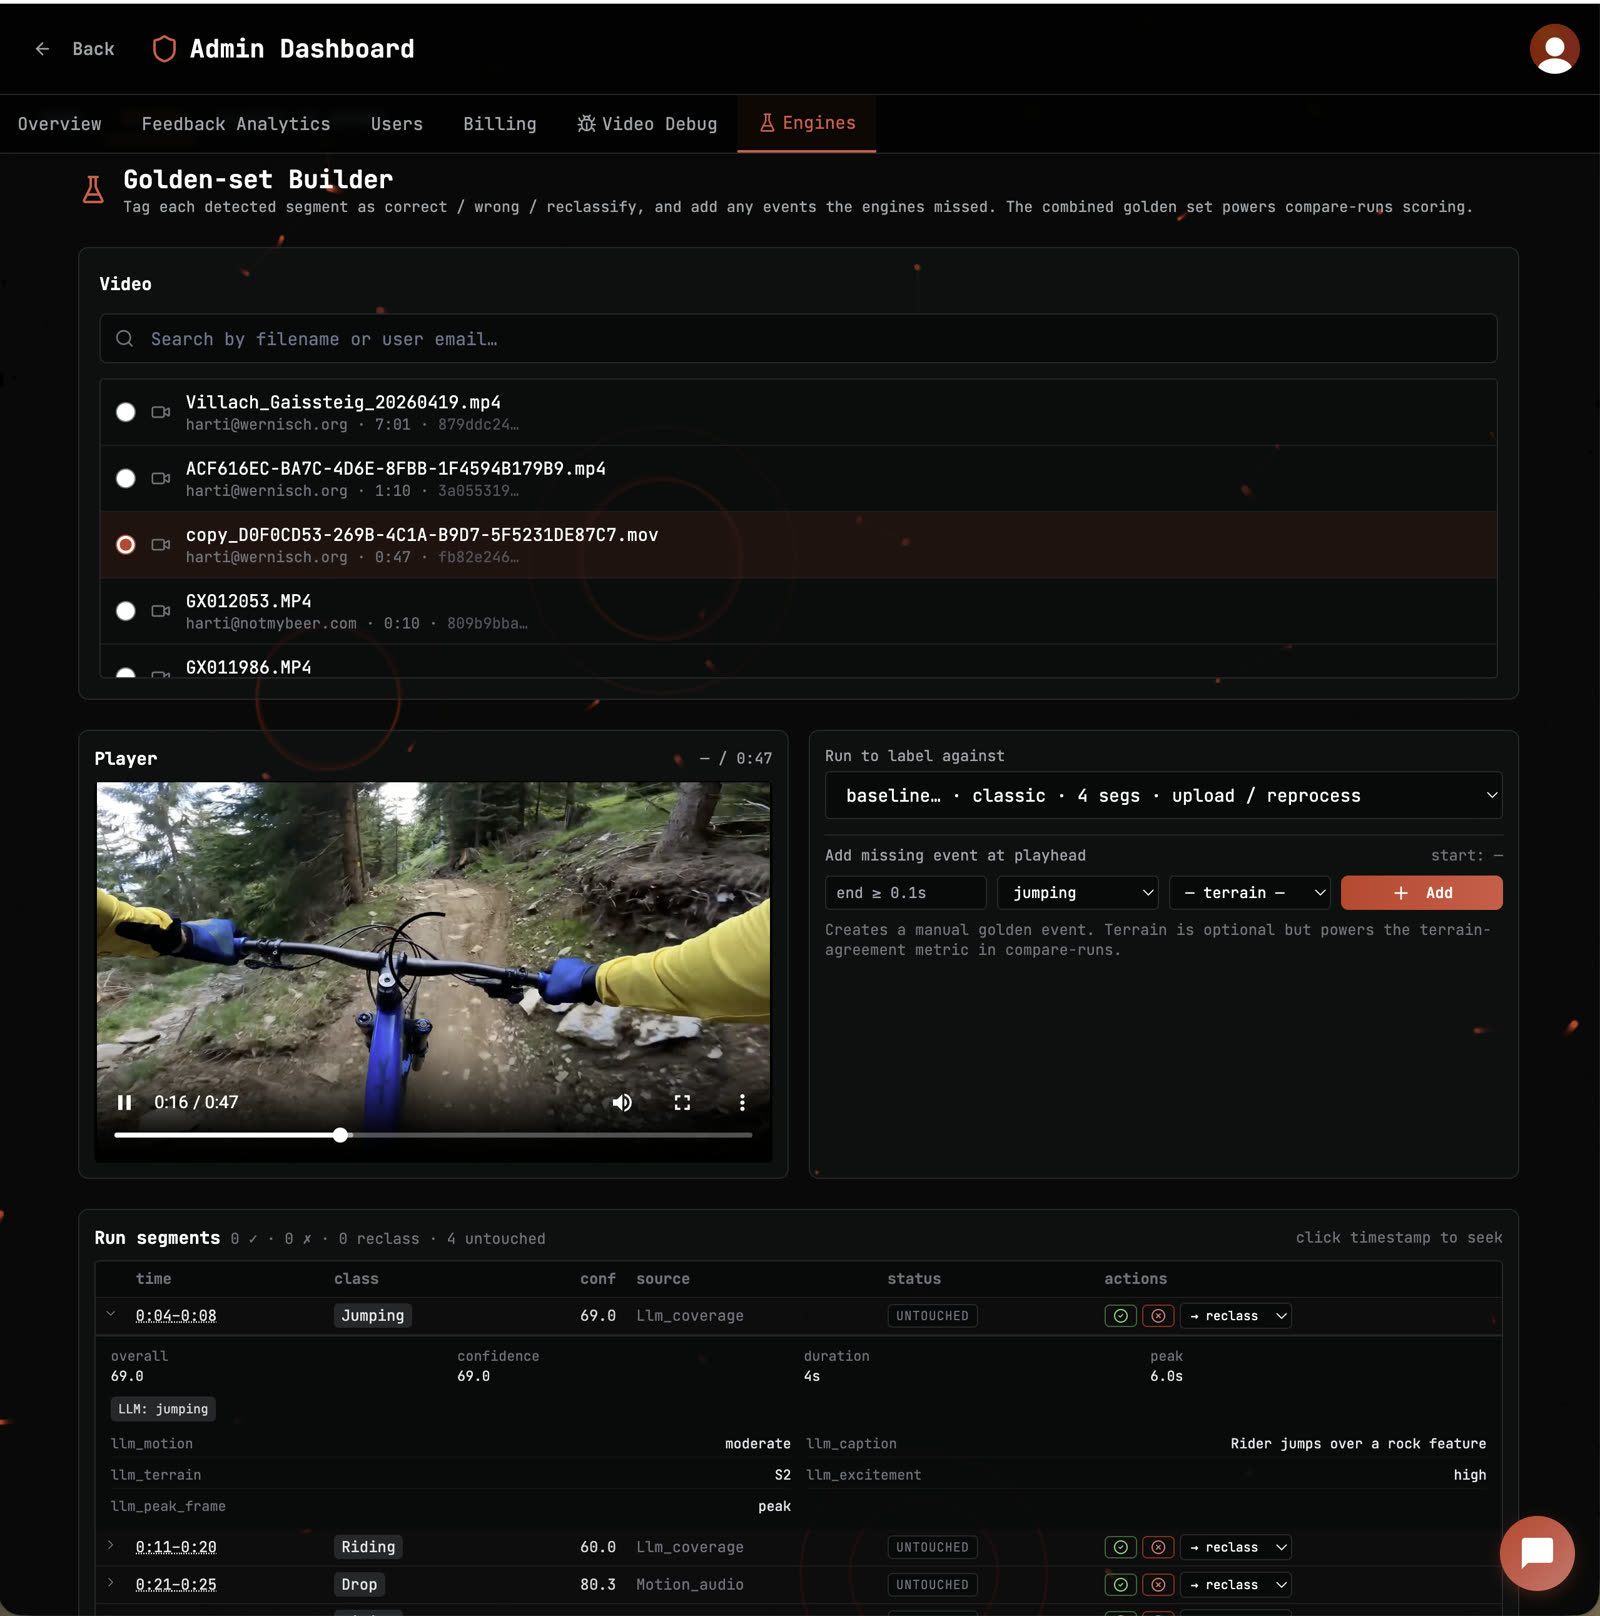The image size is (1600, 1616).
Task: Switch to the Feedback Analytics tab
Action: [x=236, y=124]
